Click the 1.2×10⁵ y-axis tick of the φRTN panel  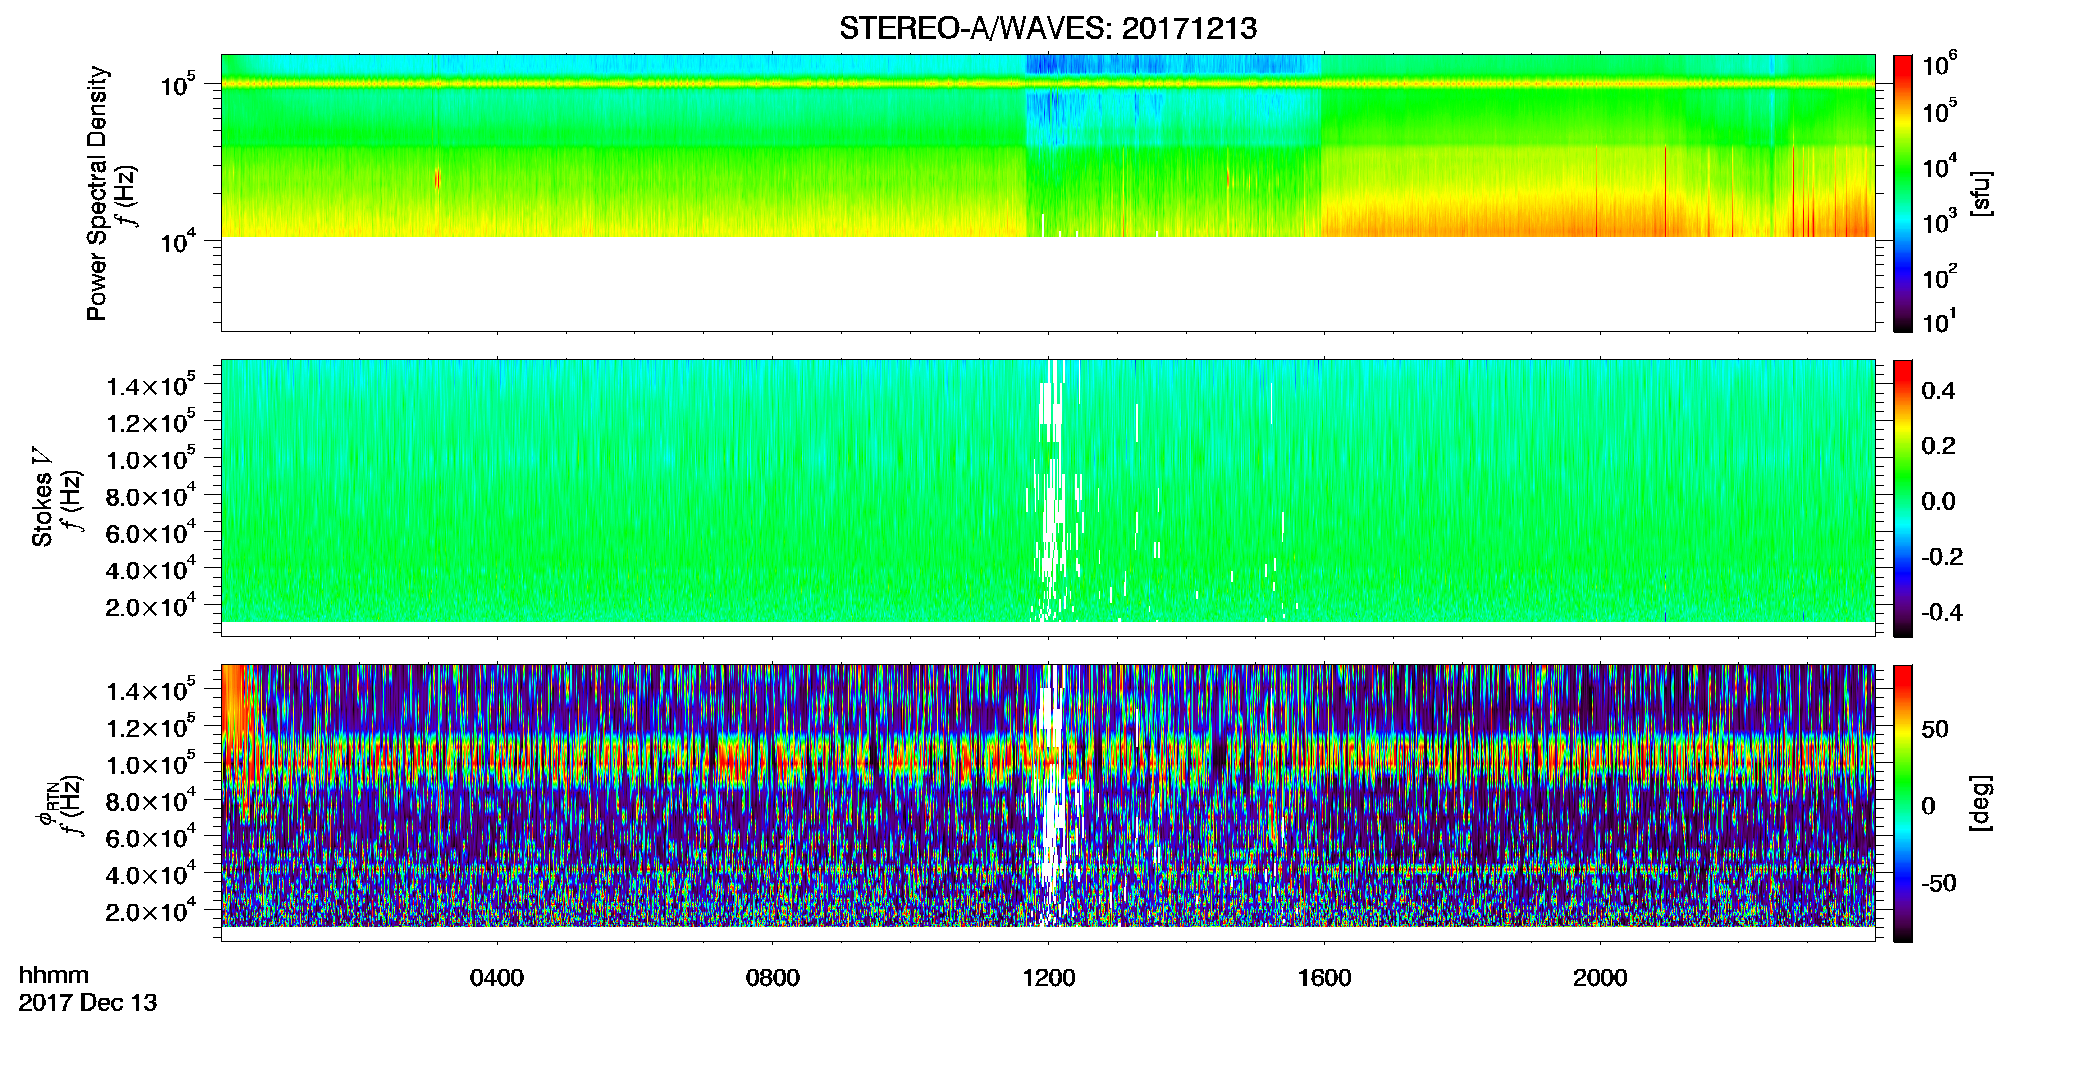(x=151, y=728)
